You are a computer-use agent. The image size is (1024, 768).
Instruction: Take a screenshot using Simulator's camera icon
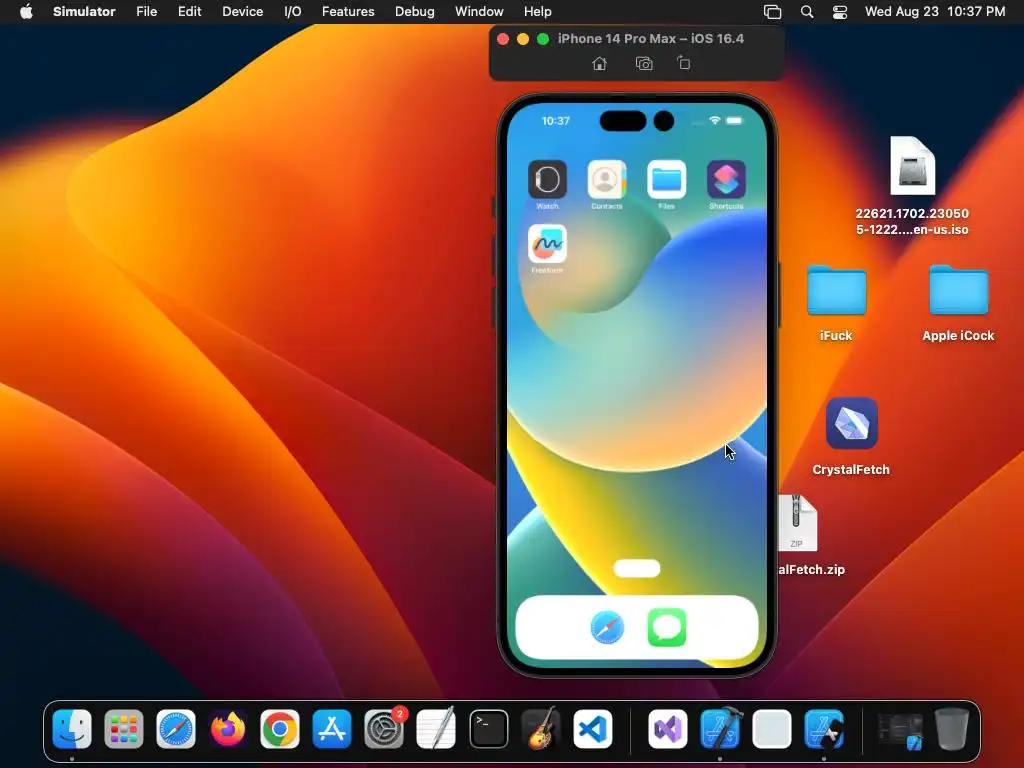tap(644, 63)
